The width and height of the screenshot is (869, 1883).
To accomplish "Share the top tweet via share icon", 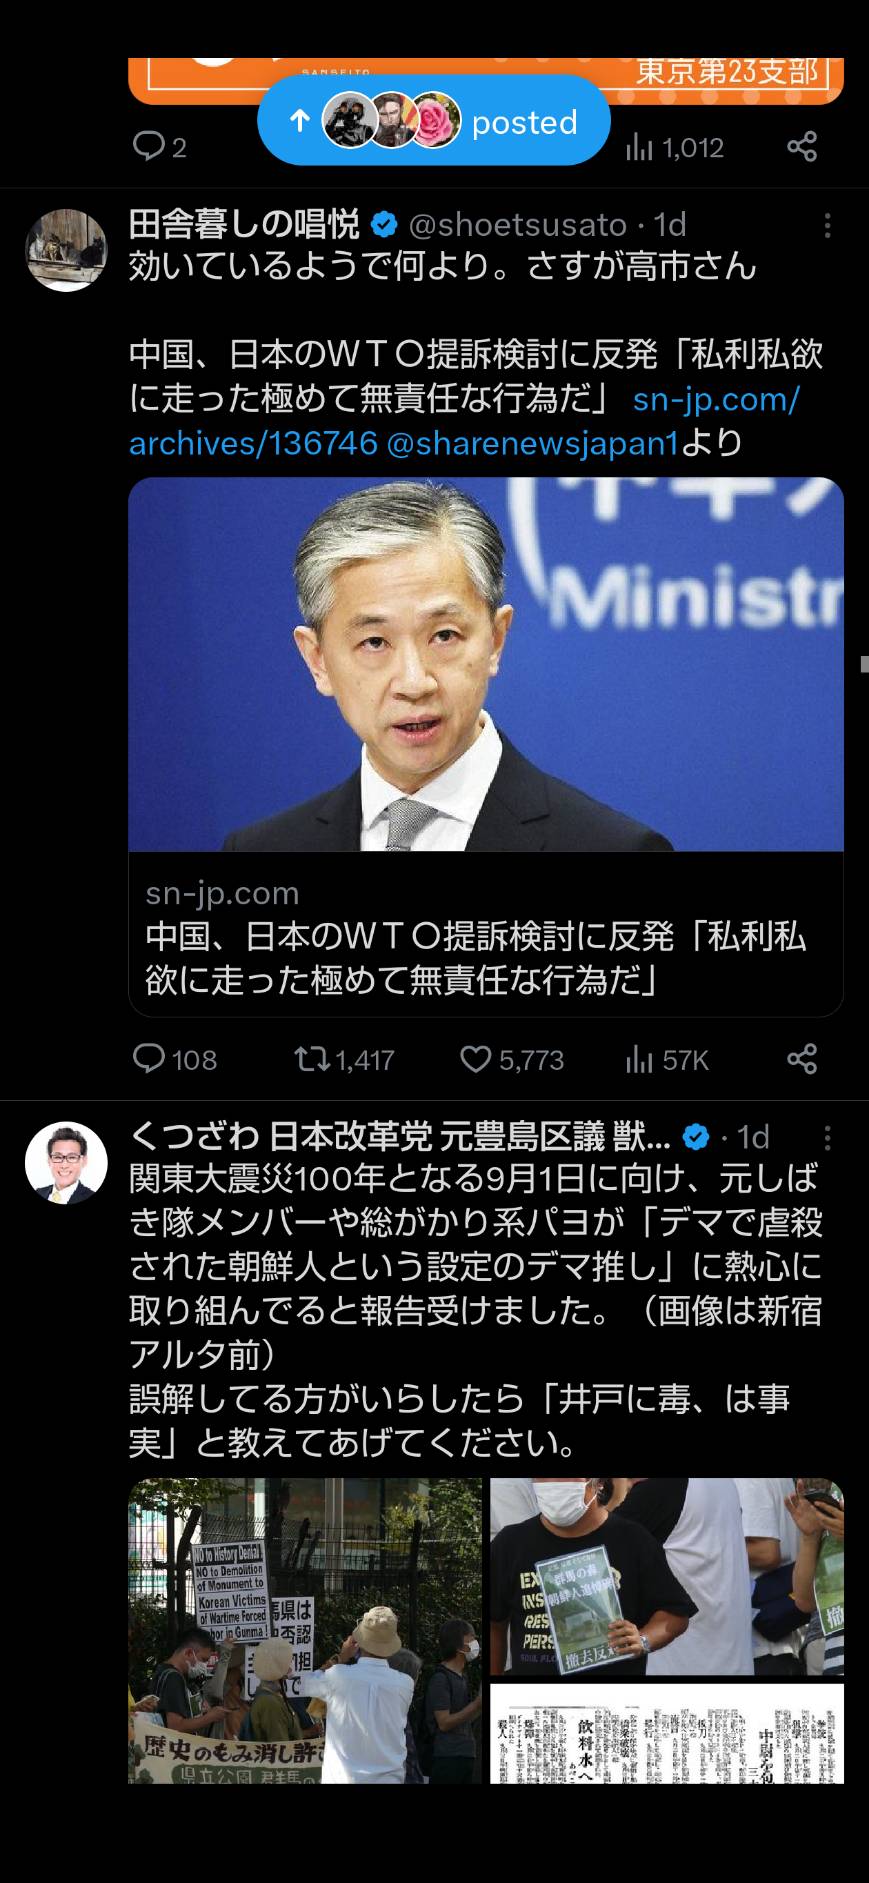I will click(x=802, y=147).
